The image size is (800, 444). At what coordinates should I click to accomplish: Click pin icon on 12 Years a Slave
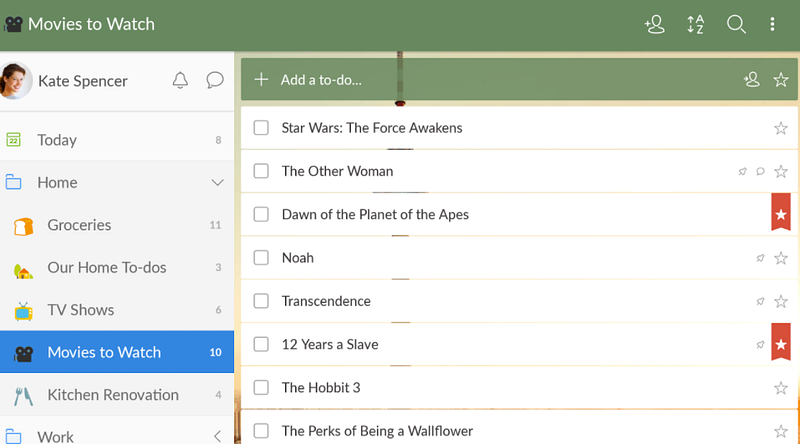(x=760, y=345)
